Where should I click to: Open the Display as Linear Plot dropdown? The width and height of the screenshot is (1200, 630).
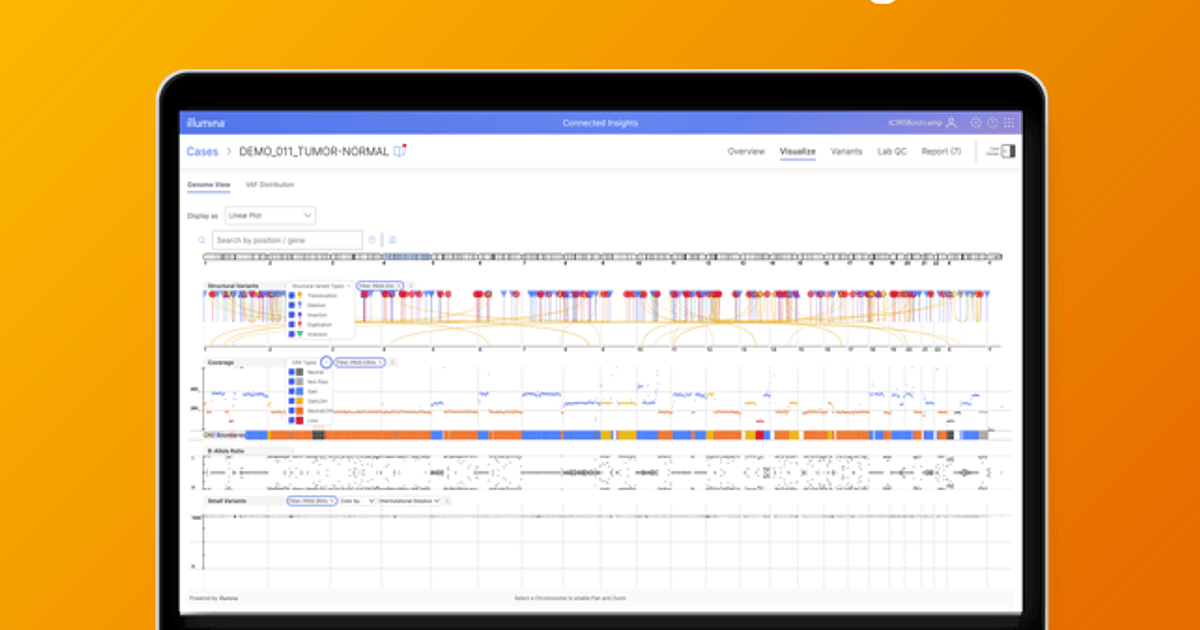pos(268,215)
